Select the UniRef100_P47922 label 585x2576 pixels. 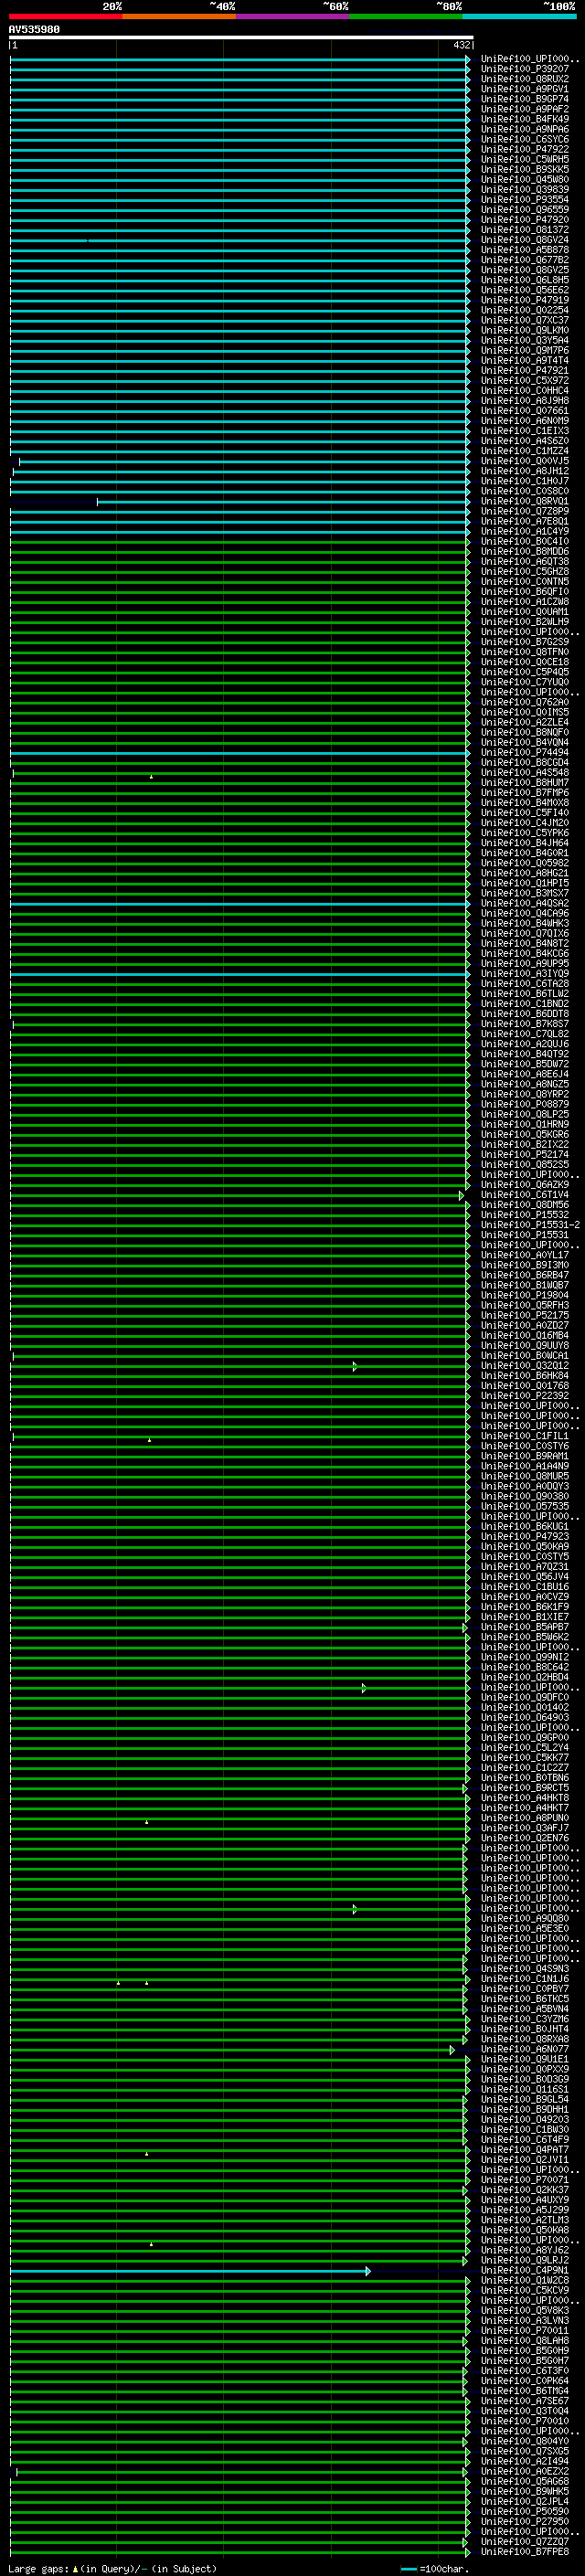[x=525, y=149]
